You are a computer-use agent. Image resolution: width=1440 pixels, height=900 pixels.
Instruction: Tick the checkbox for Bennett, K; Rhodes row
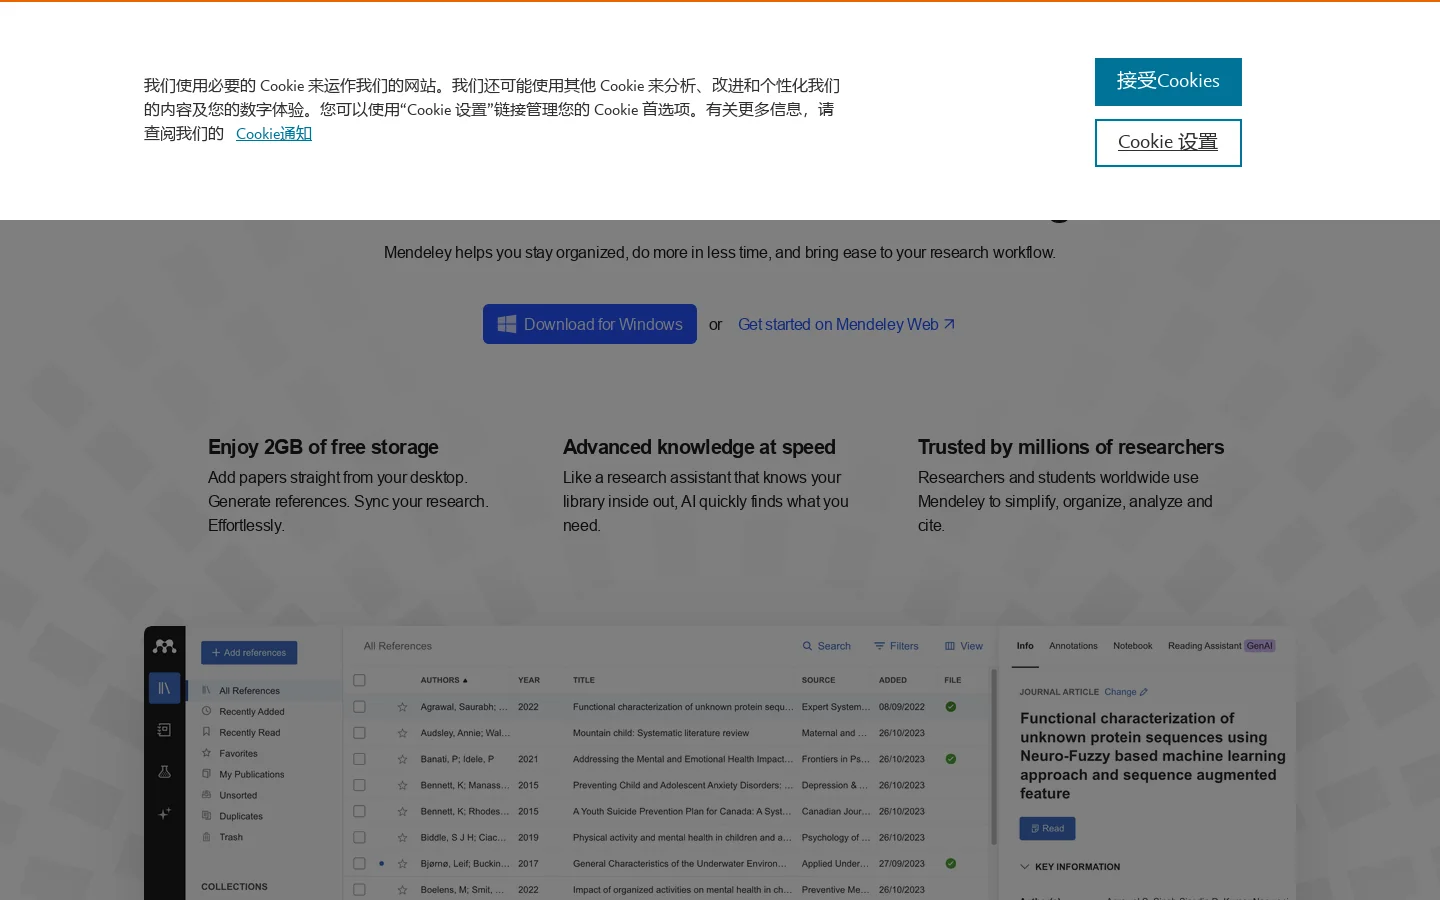click(x=359, y=811)
